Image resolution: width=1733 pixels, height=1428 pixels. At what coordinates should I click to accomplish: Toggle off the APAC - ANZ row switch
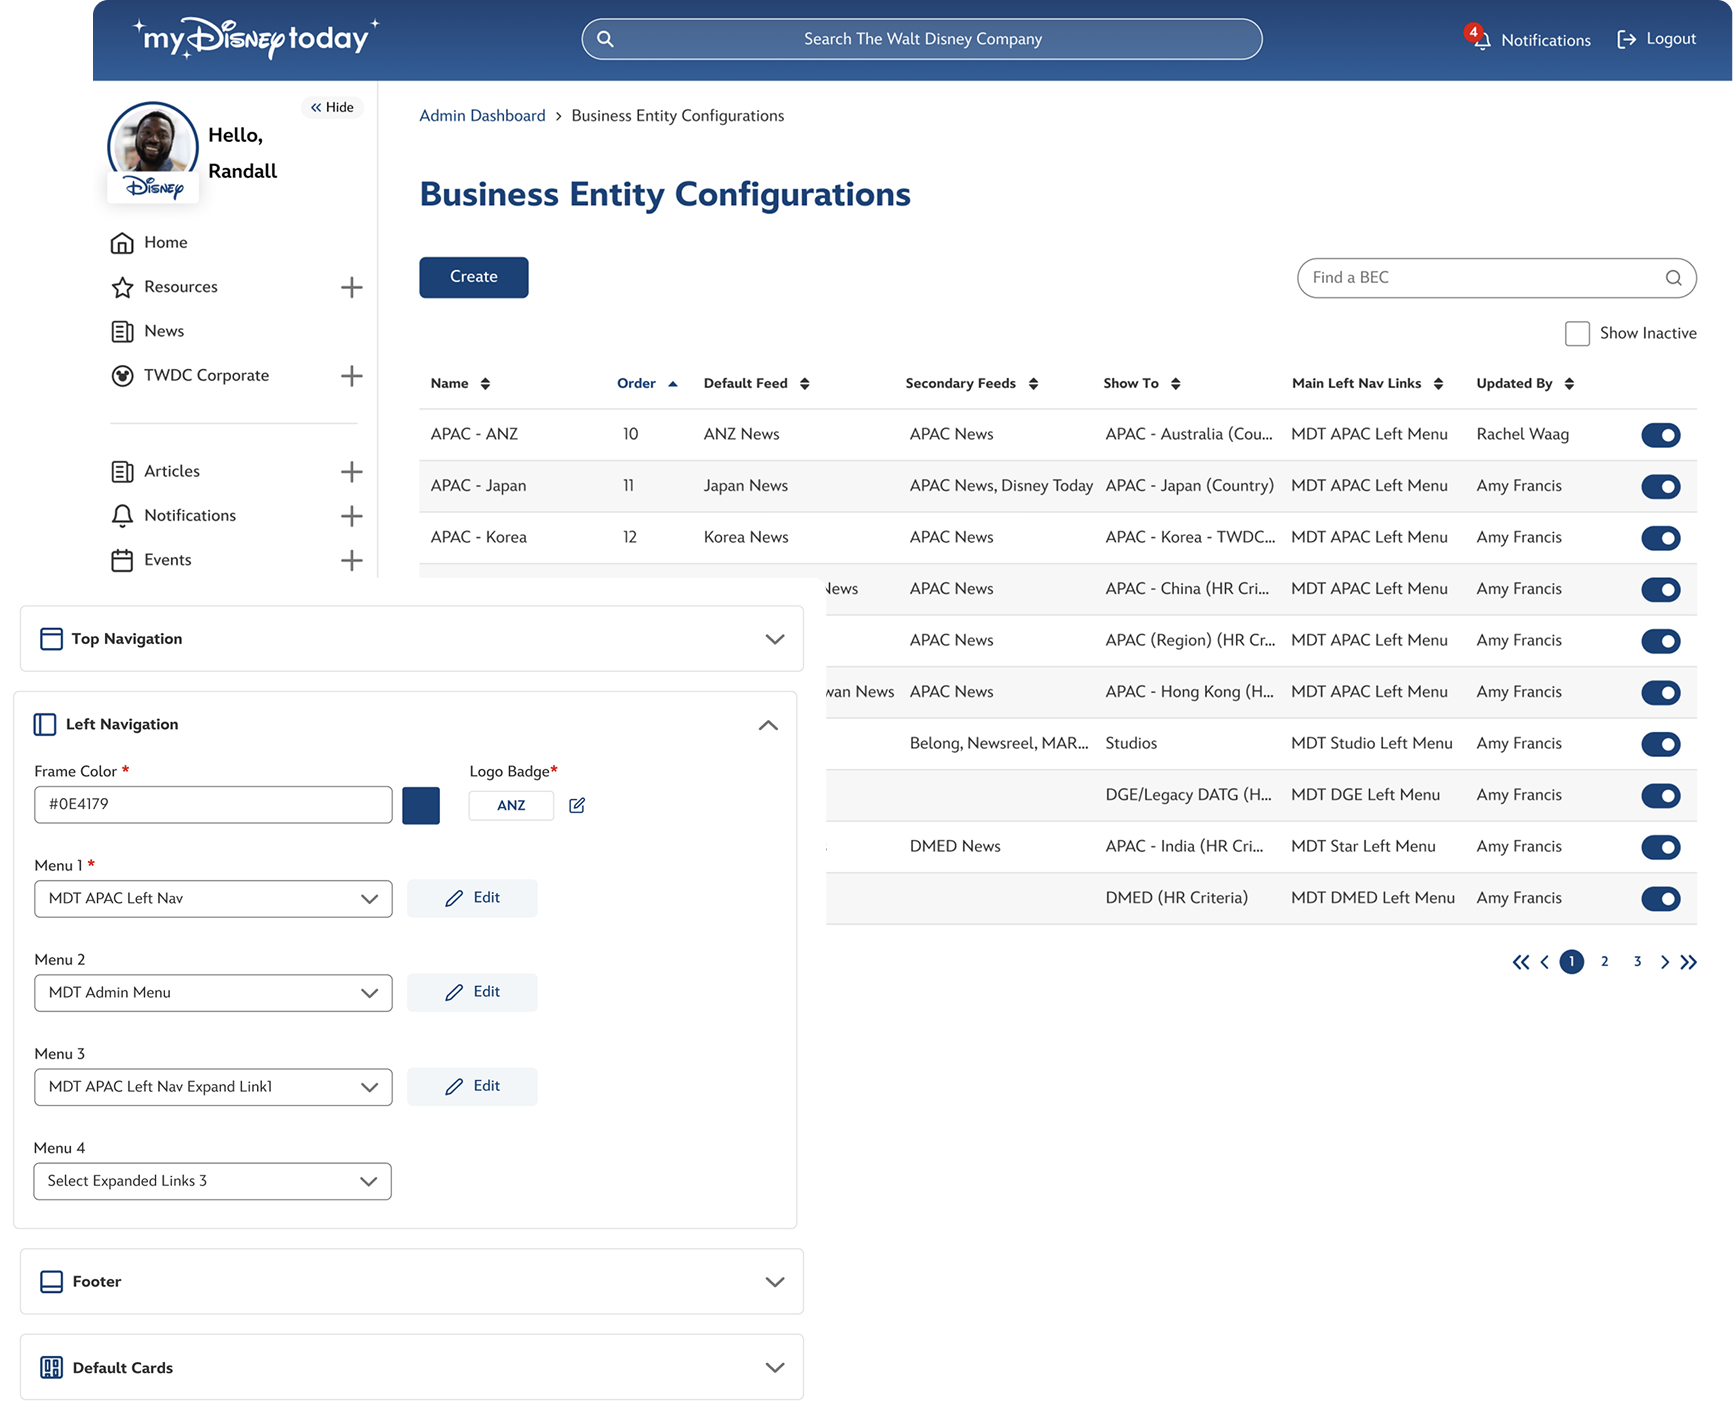point(1660,435)
